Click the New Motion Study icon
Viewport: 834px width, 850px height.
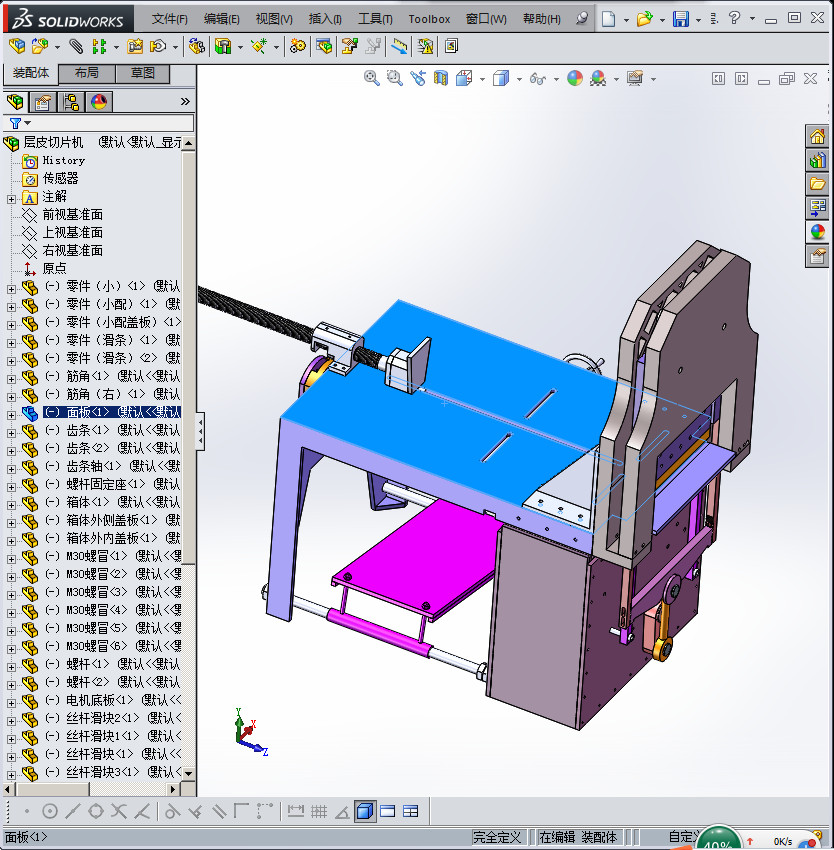pos(297,46)
